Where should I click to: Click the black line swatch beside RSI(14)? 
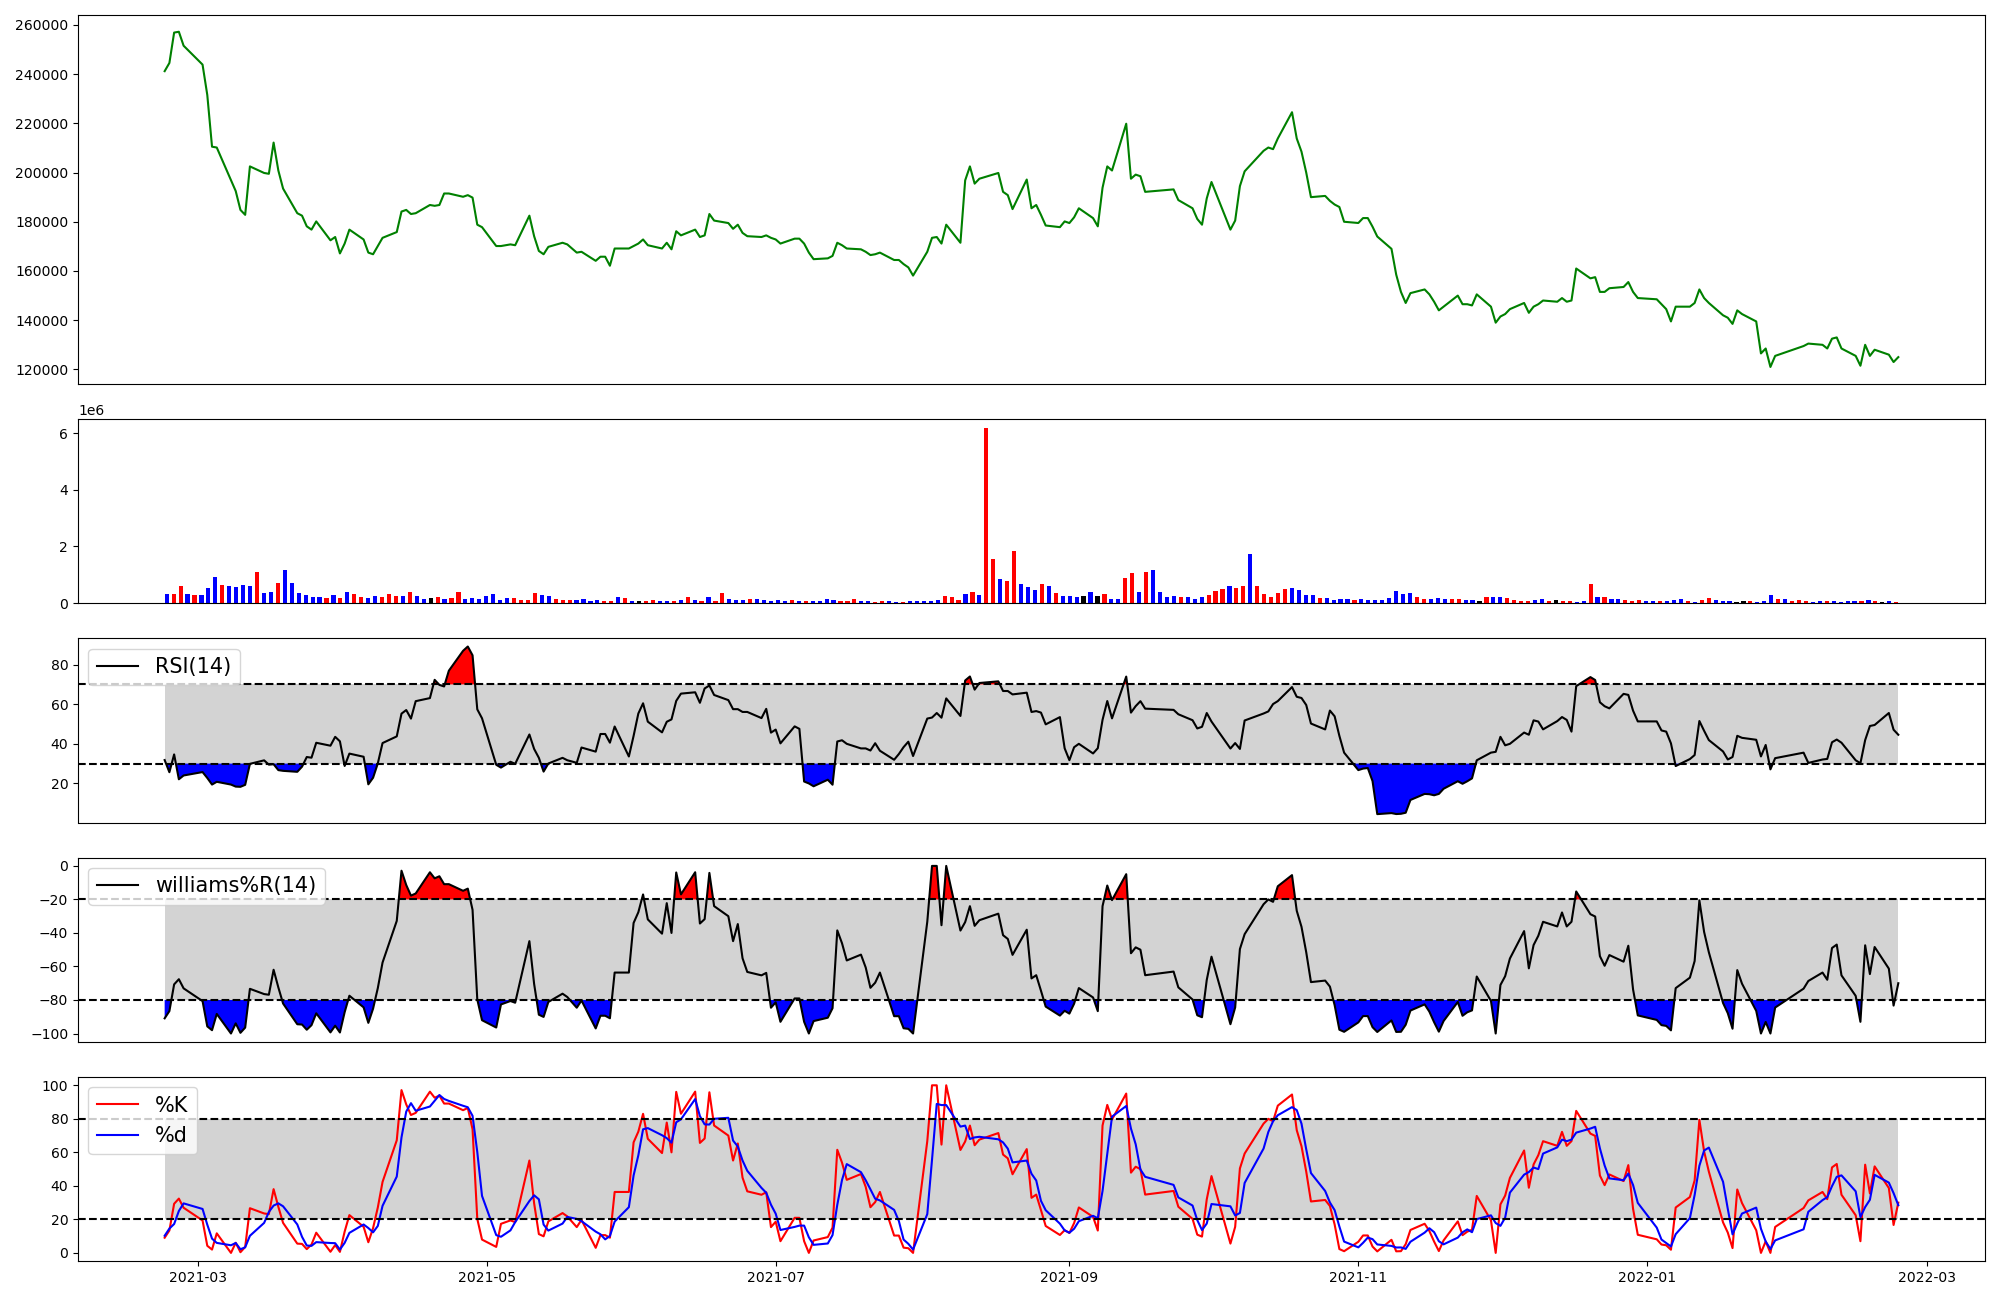pyautogui.click(x=116, y=667)
